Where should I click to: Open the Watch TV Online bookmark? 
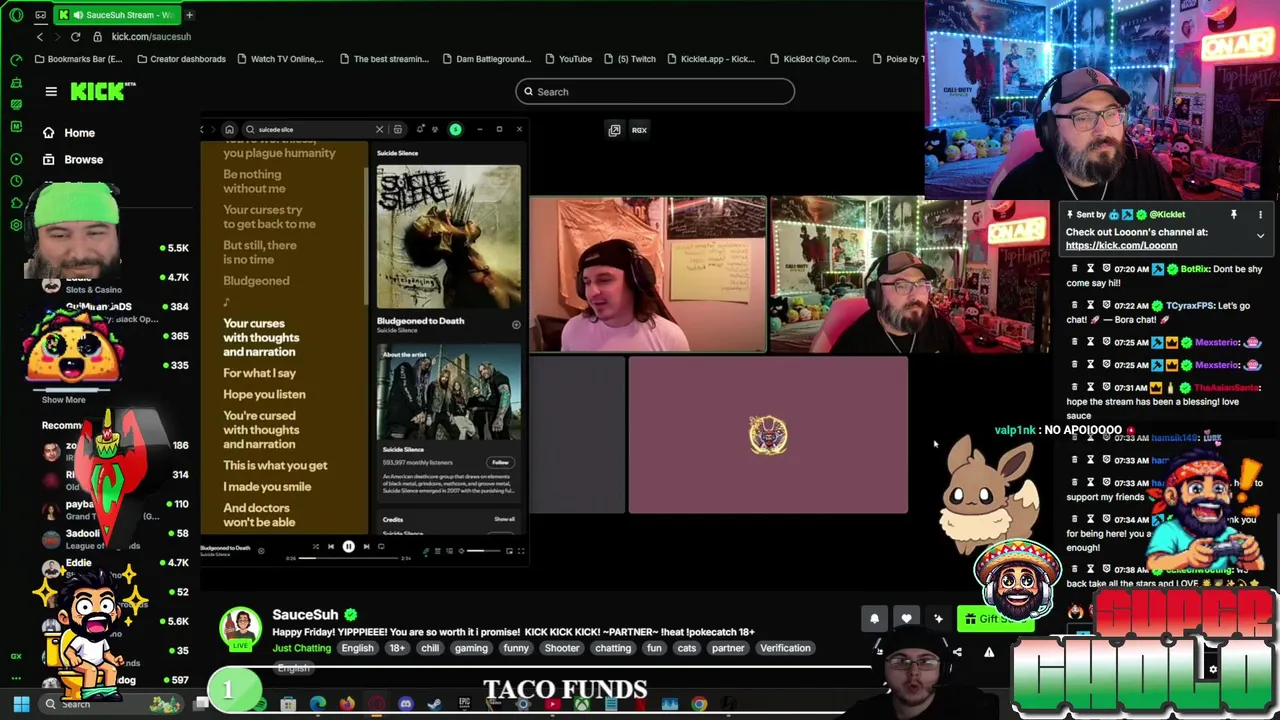tap(280, 59)
